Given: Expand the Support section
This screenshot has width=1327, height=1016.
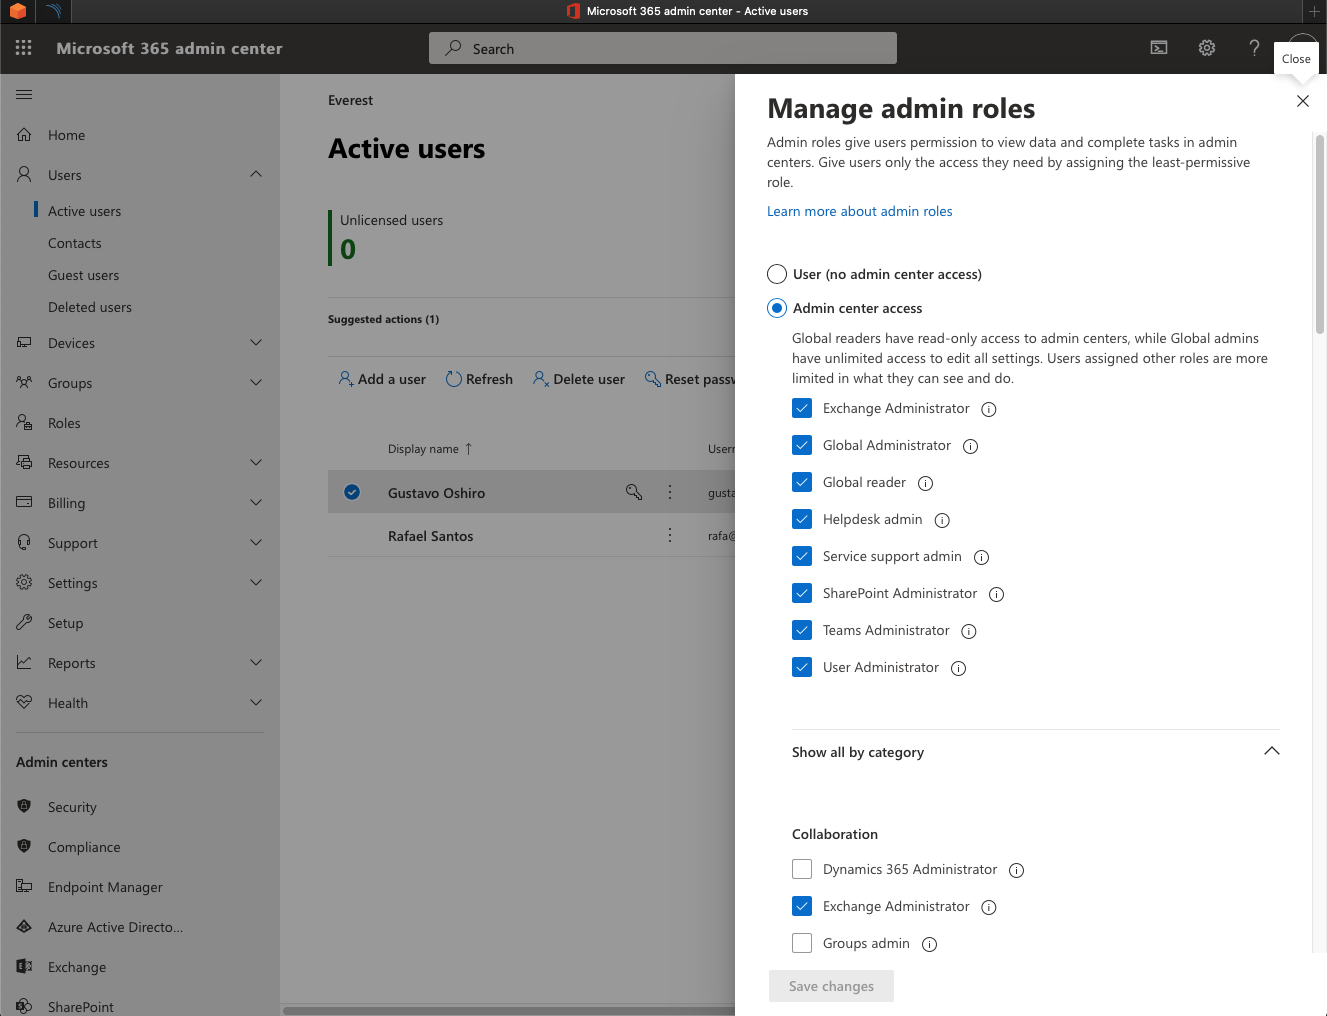Looking at the screenshot, I should point(256,542).
